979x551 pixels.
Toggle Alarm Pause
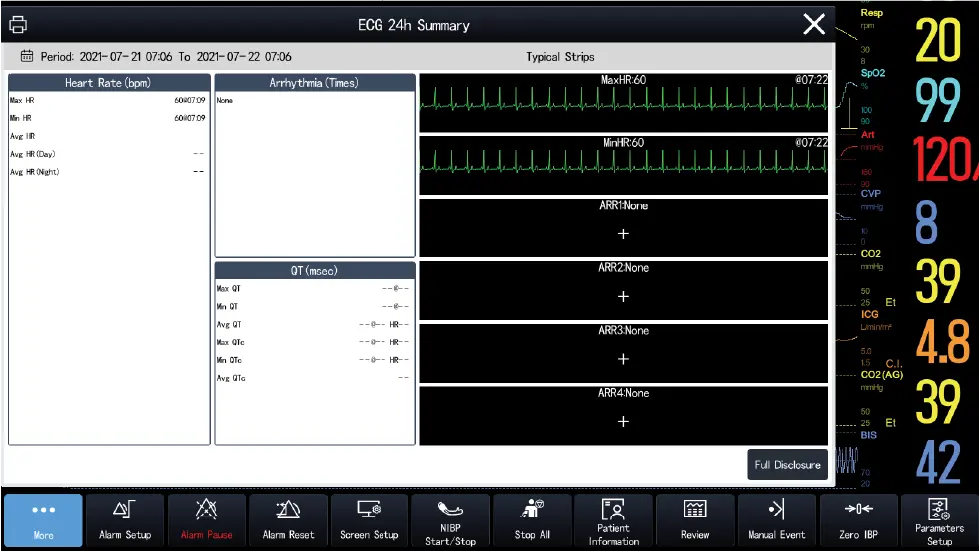click(206, 521)
